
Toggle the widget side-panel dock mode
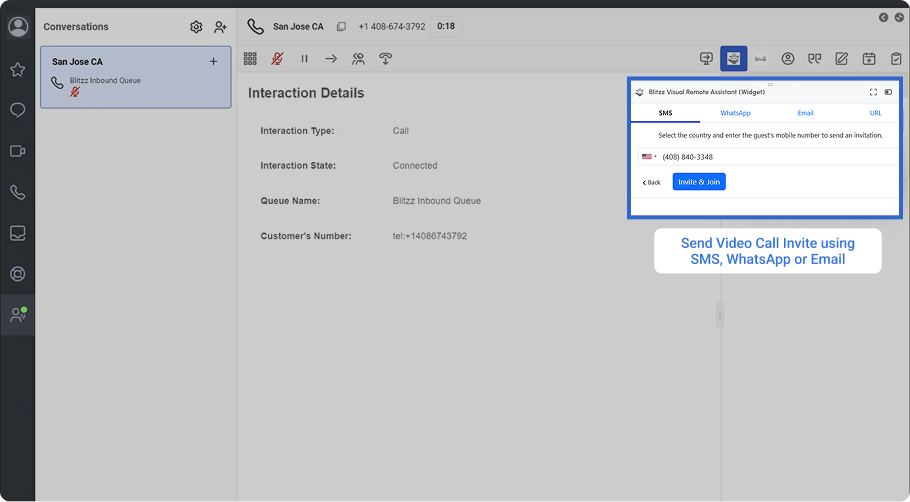pos(888,92)
